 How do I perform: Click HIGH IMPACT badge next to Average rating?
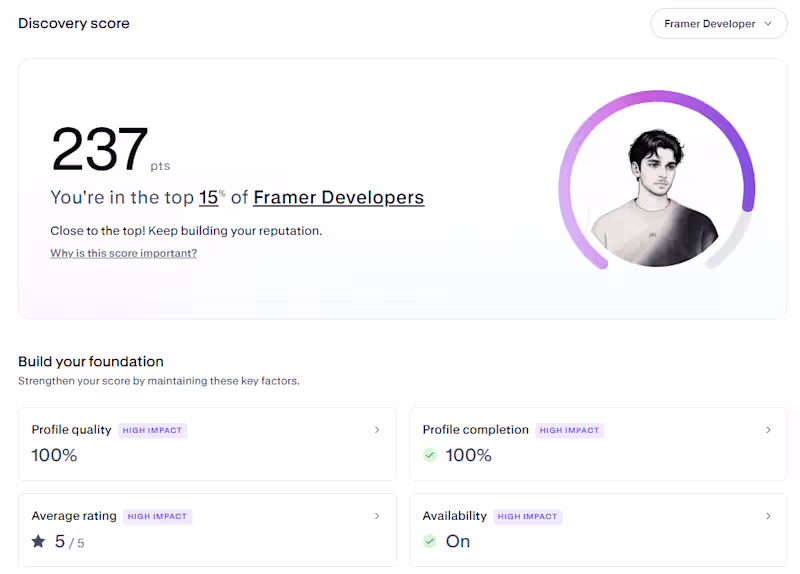click(157, 517)
